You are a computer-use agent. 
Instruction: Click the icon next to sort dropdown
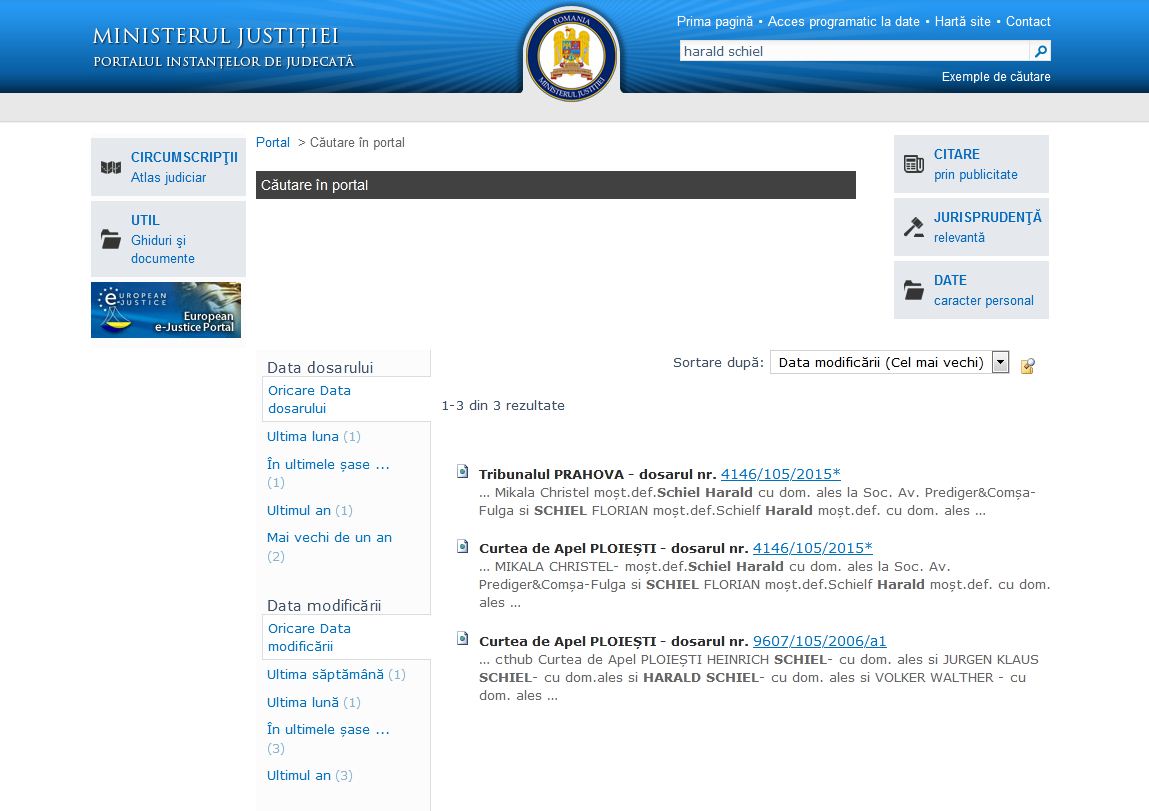point(1027,365)
